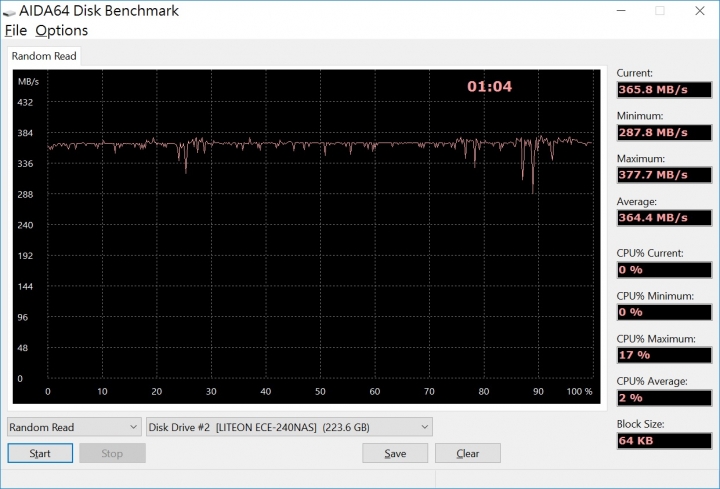Close the AIDA64 Disk Benchmark window
The height and width of the screenshot is (489, 720).
click(700, 11)
